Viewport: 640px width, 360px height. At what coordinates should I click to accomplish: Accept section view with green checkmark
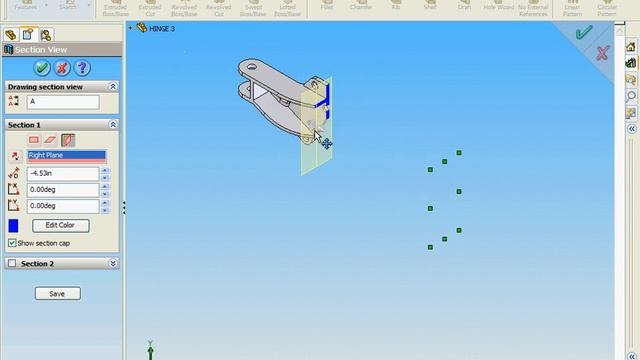click(x=42, y=68)
